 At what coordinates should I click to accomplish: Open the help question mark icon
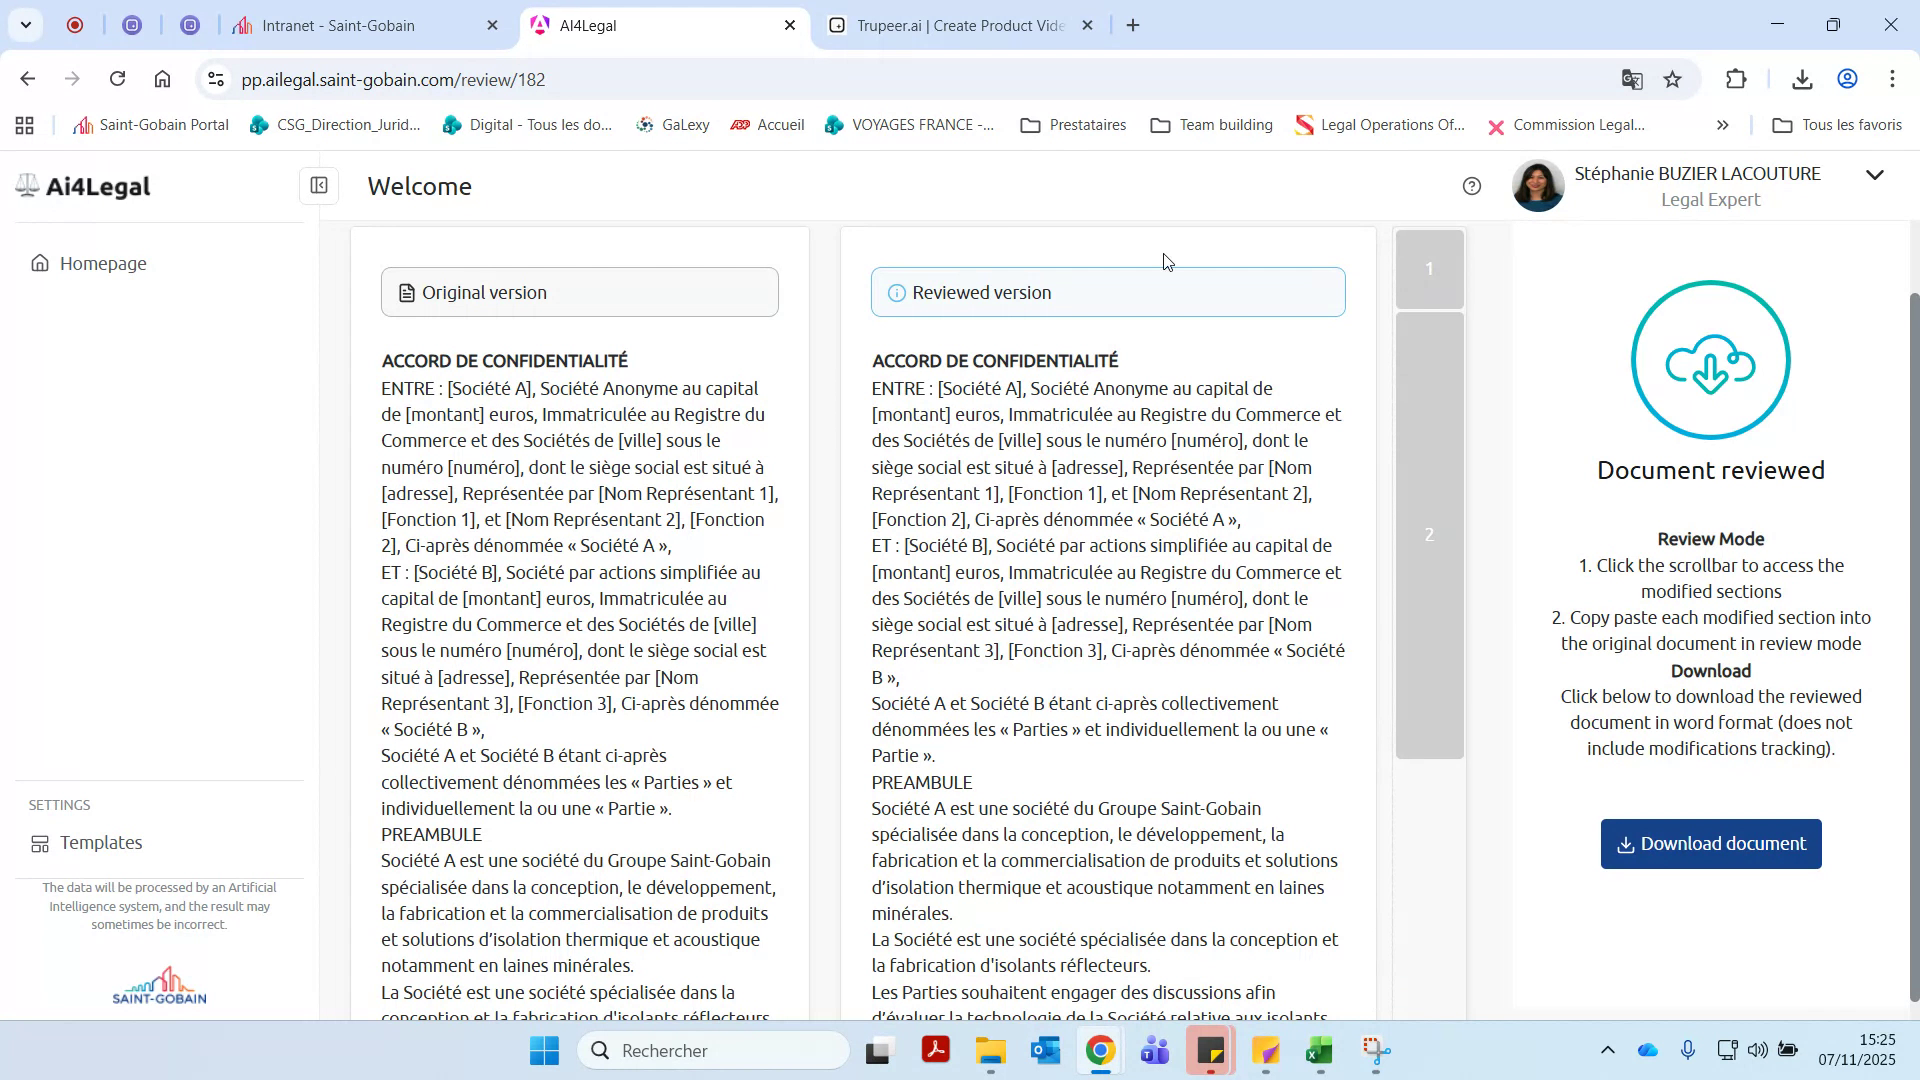1471,186
